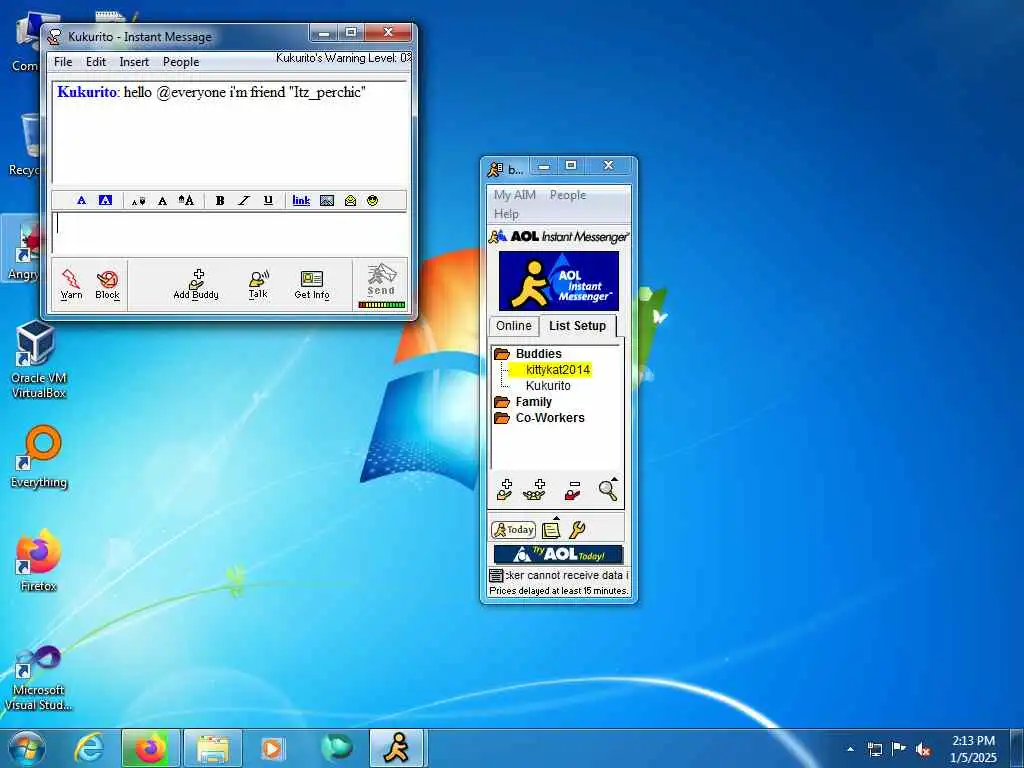Open the teal bird icon on the taskbar
The height and width of the screenshot is (768, 1024).
point(336,748)
